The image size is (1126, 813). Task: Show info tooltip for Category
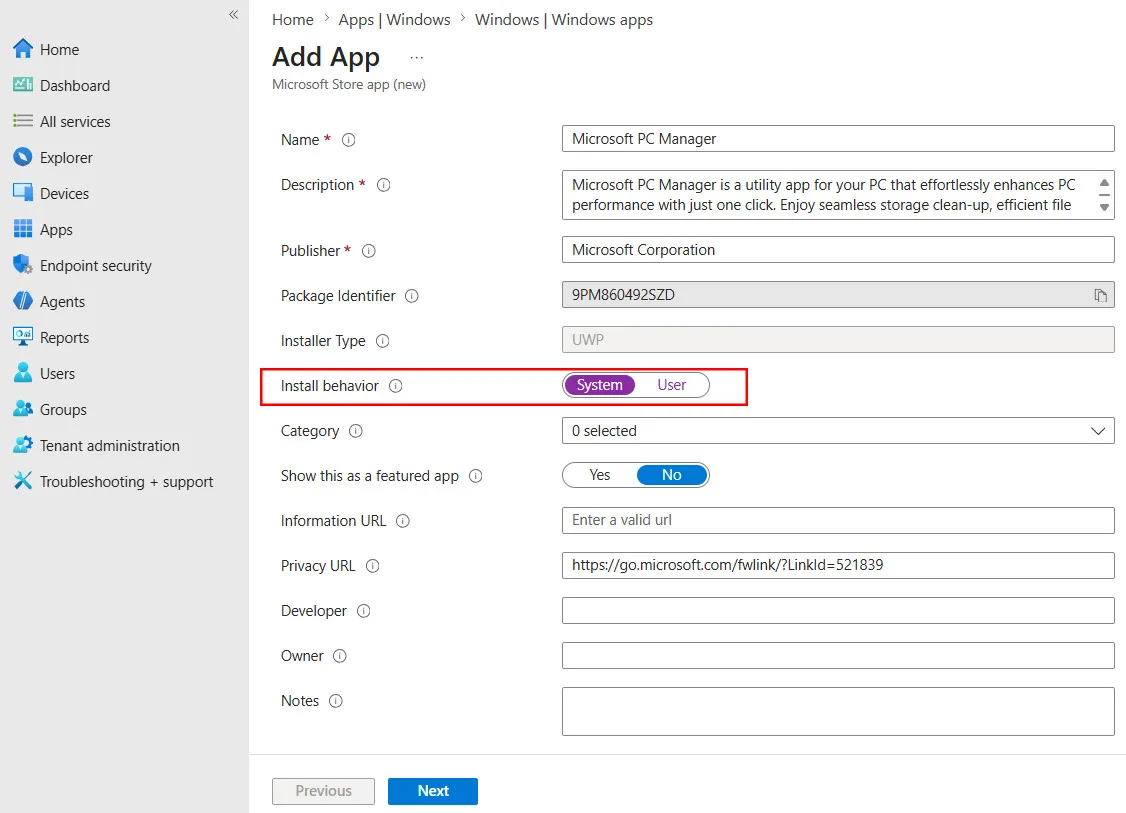(x=355, y=431)
